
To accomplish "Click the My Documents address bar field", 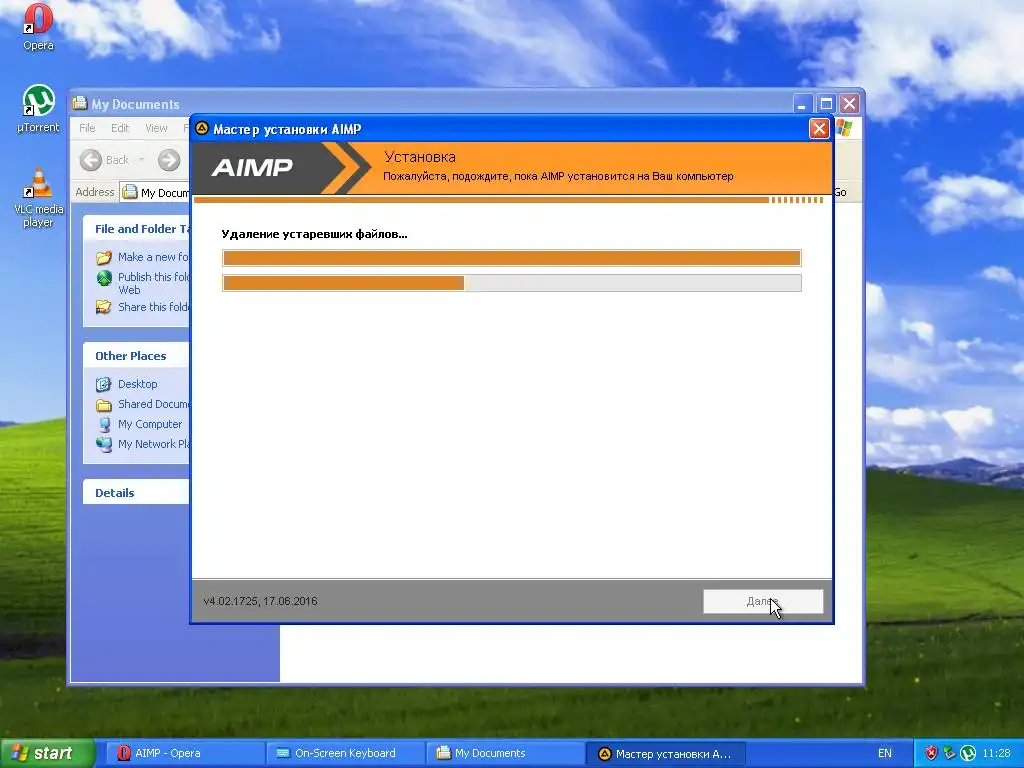I will (x=155, y=192).
